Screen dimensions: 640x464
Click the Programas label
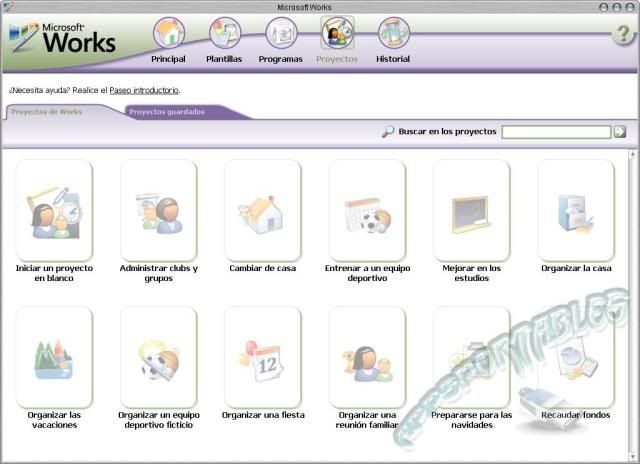pos(280,59)
